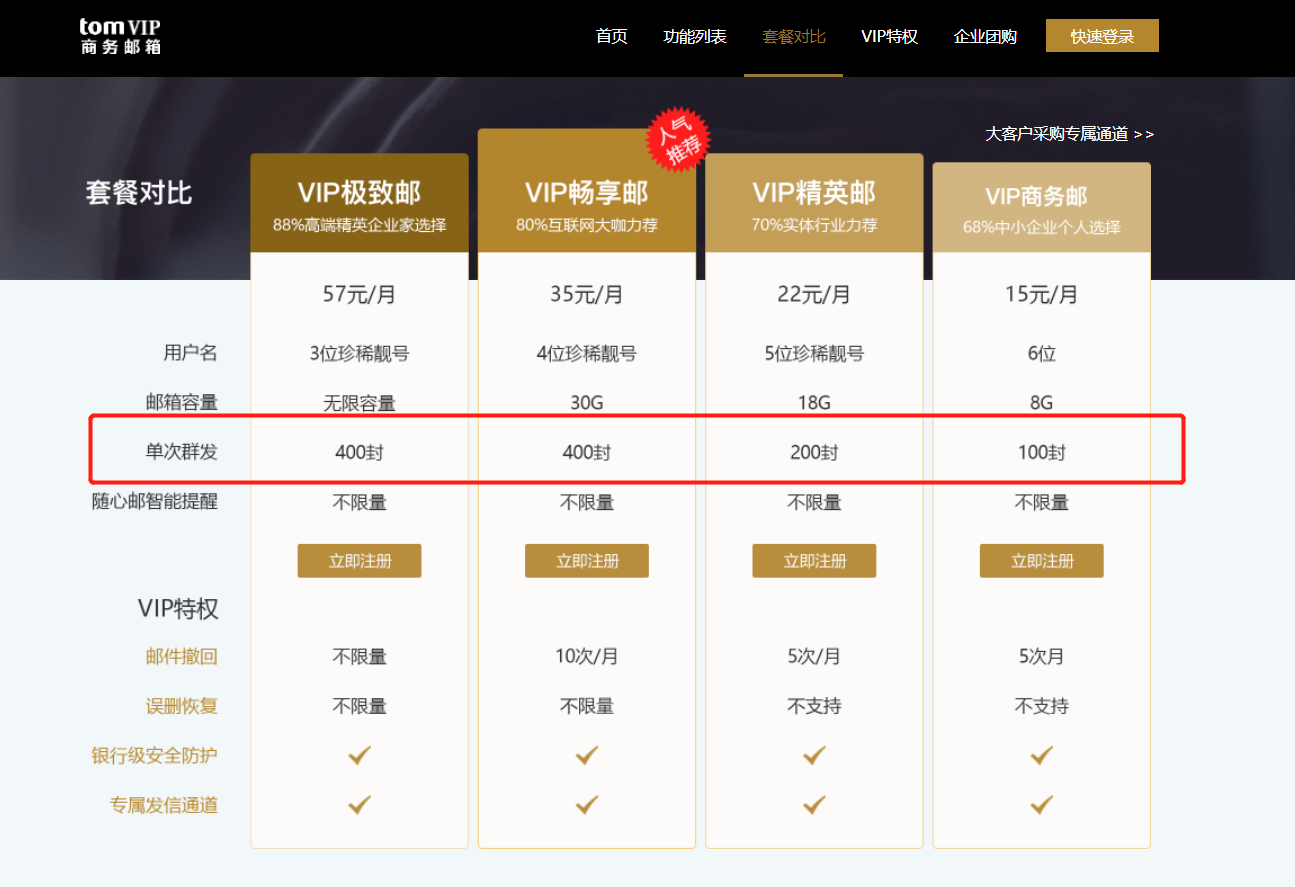
Task: Click the 银行级安全防护 privilege label
Action: pyautogui.click(x=154, y=755)
